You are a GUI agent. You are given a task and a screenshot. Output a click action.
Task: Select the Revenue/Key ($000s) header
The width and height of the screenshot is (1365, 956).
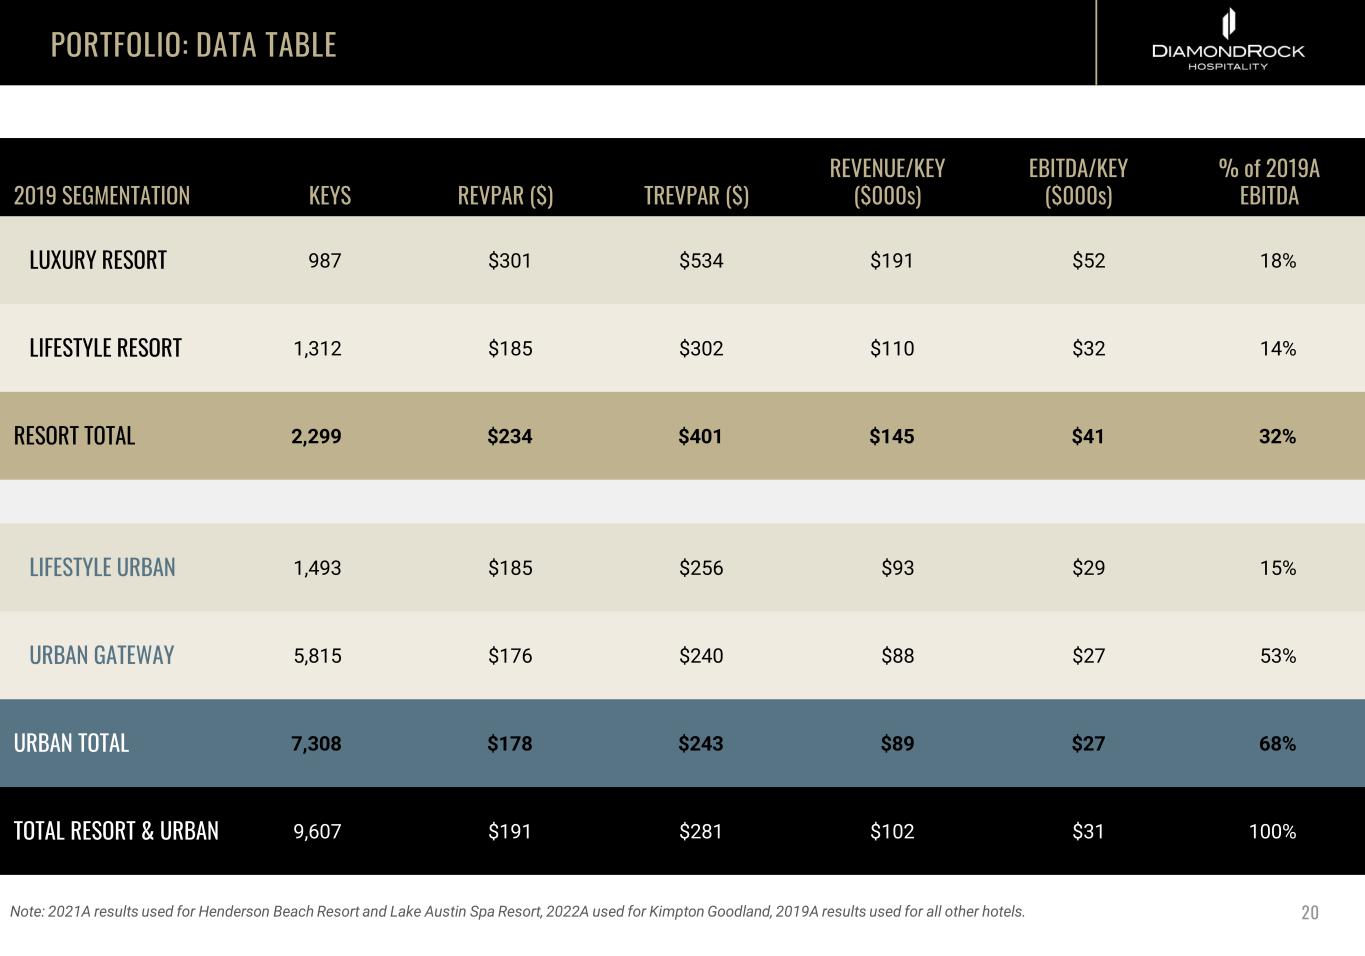tap(887, 182)
